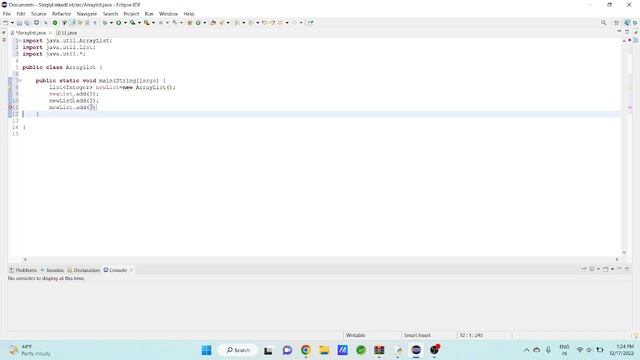The image size is (640, 360).
Task: Collapse the import block fold on line 1
Action: coord(20,41)
